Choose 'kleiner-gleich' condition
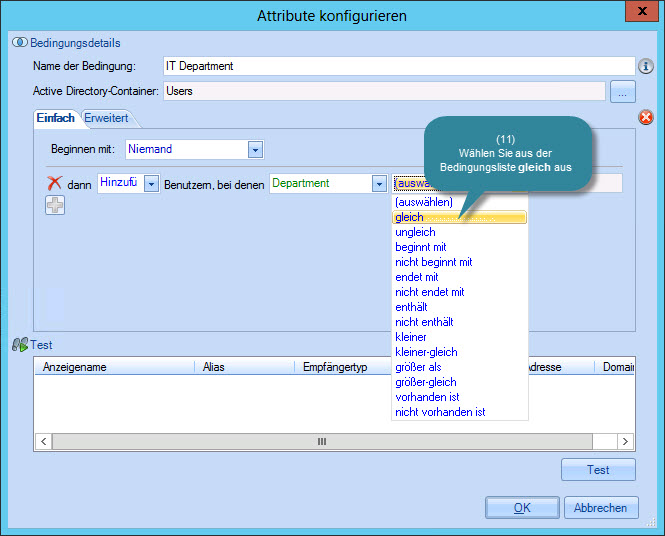The image size is (665, 536). pos(460,352)
